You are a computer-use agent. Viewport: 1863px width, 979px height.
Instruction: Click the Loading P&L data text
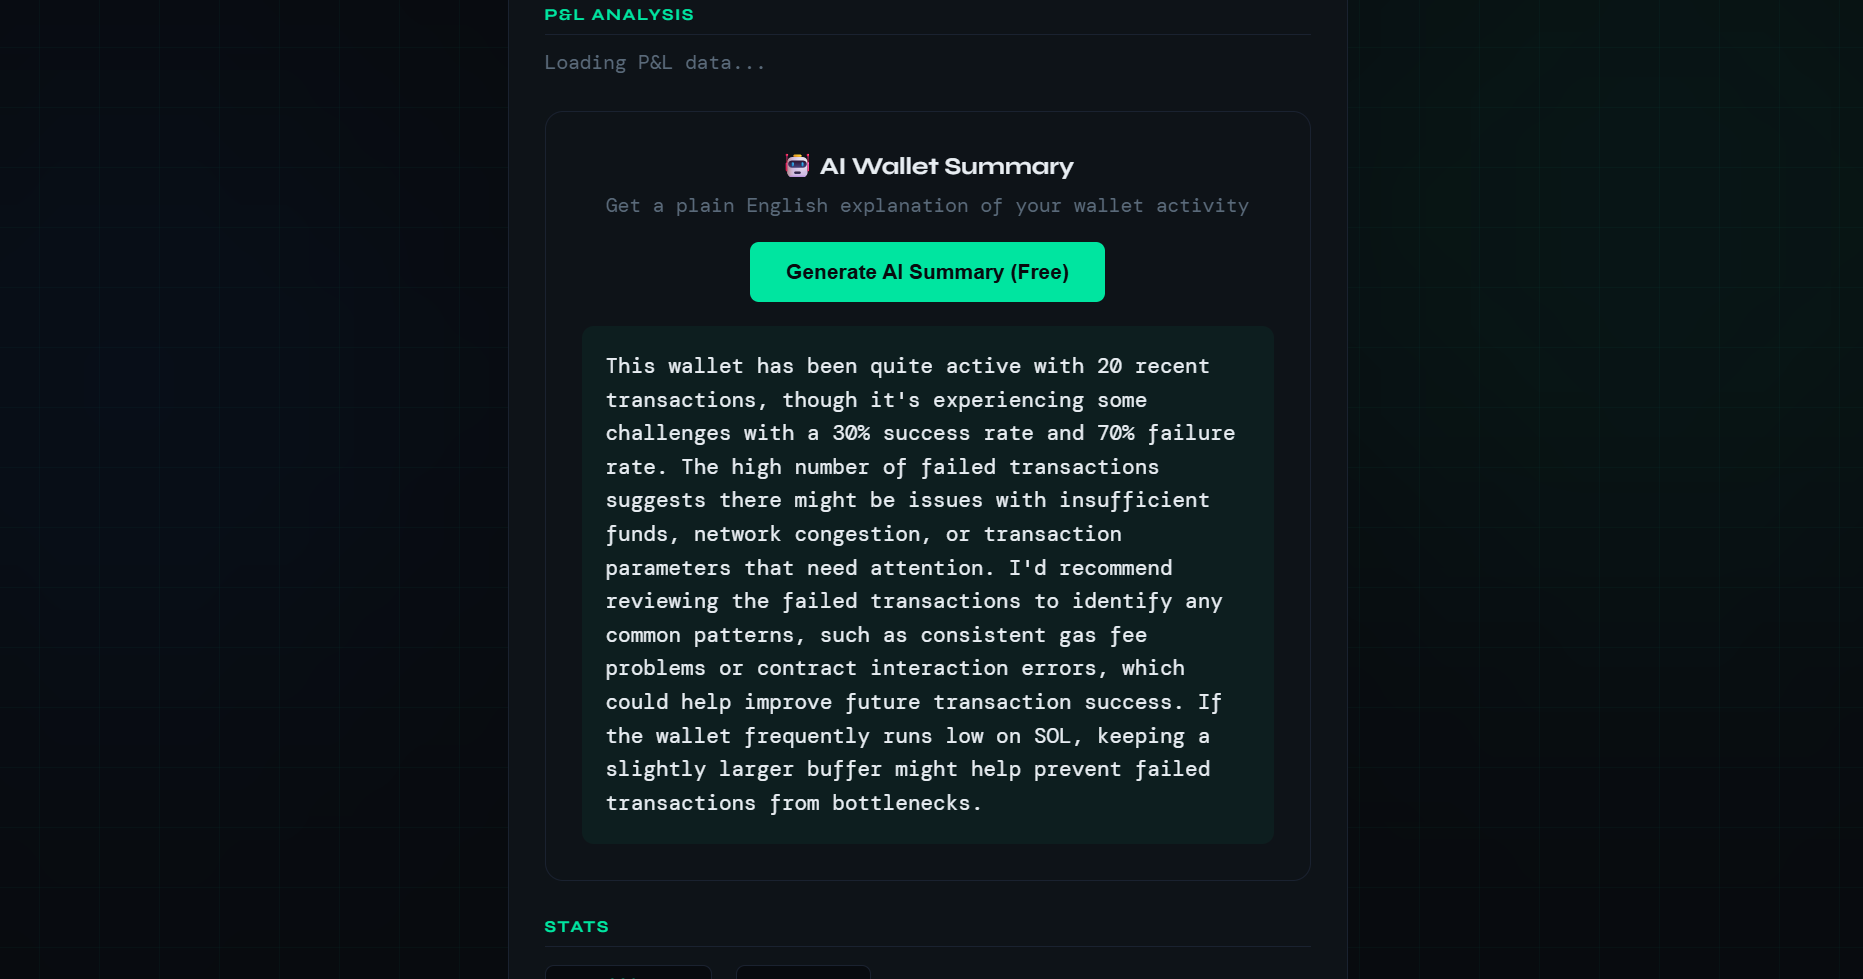pos(655,62)
